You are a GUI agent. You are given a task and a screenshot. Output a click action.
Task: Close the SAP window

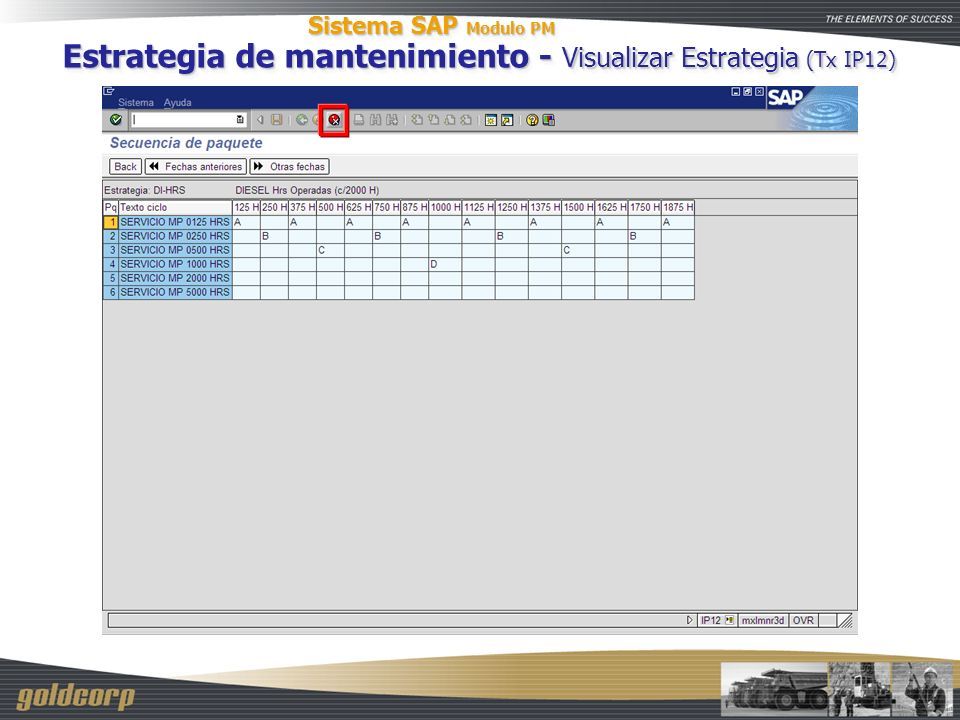tap(759, 92)
